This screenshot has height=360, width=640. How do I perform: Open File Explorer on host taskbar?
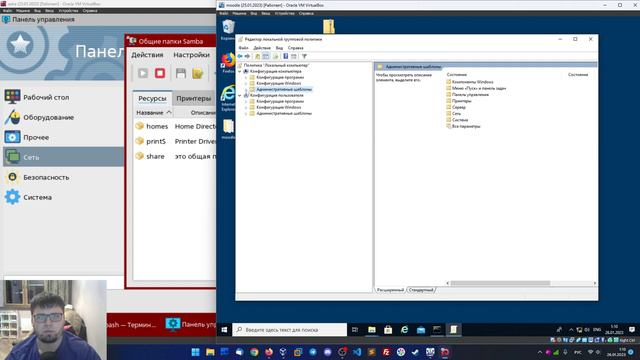point(210,352)
